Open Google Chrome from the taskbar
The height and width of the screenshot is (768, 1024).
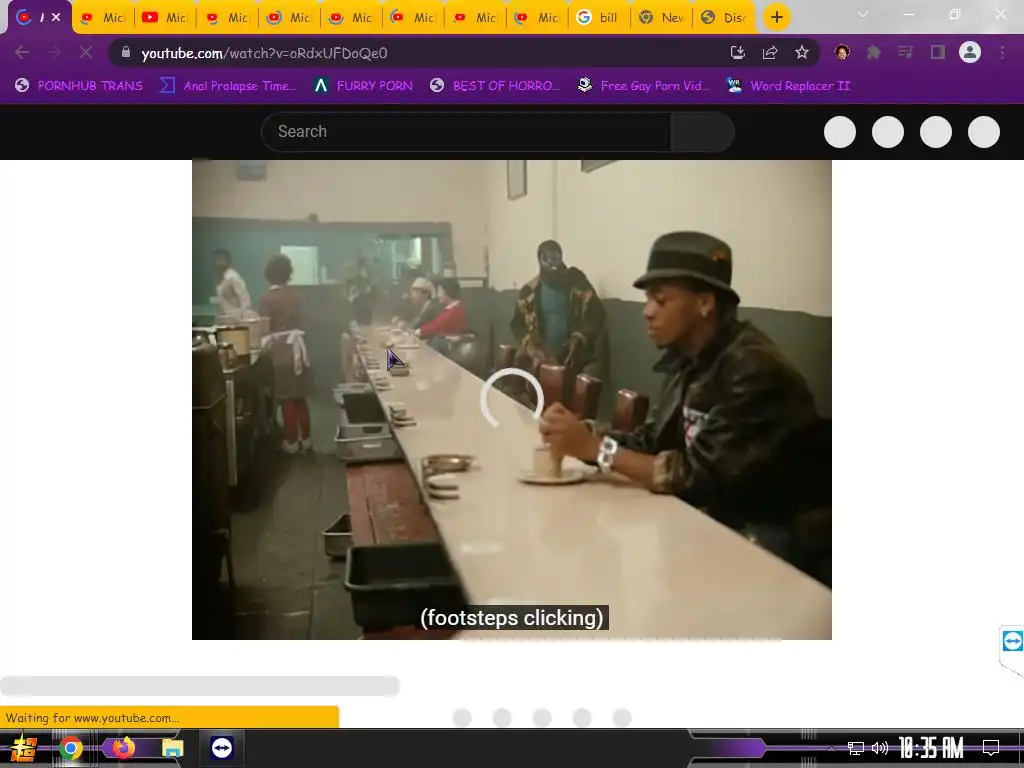[71, 748]
